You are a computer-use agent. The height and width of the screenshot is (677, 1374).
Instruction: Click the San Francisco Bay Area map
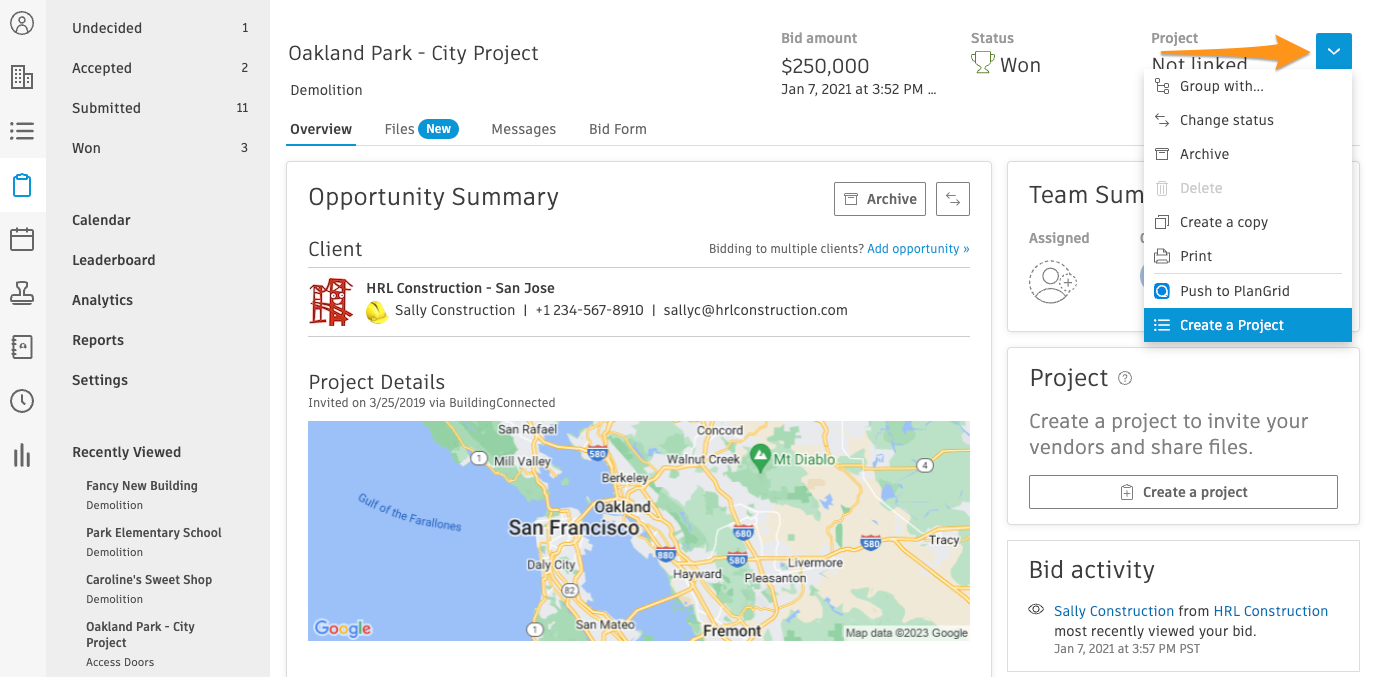(x=639, y=531)
